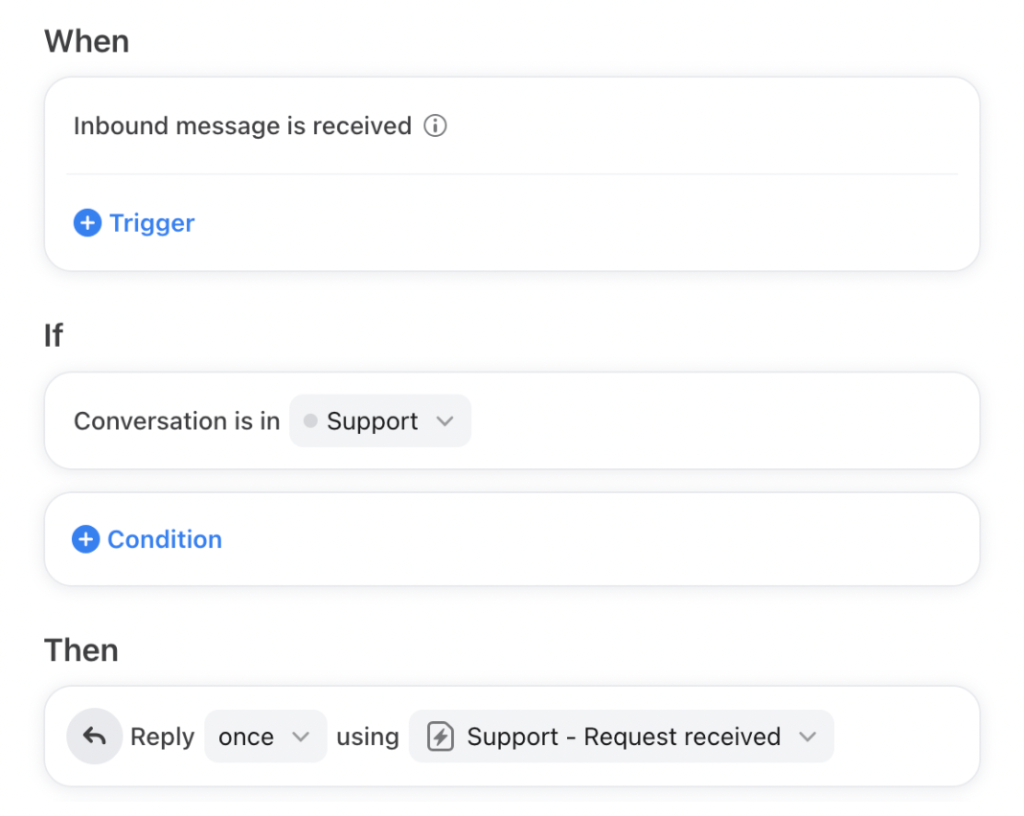This screenshot has height=816, width=1024.
Task: Click the When section heading
Action: (86, 41)
